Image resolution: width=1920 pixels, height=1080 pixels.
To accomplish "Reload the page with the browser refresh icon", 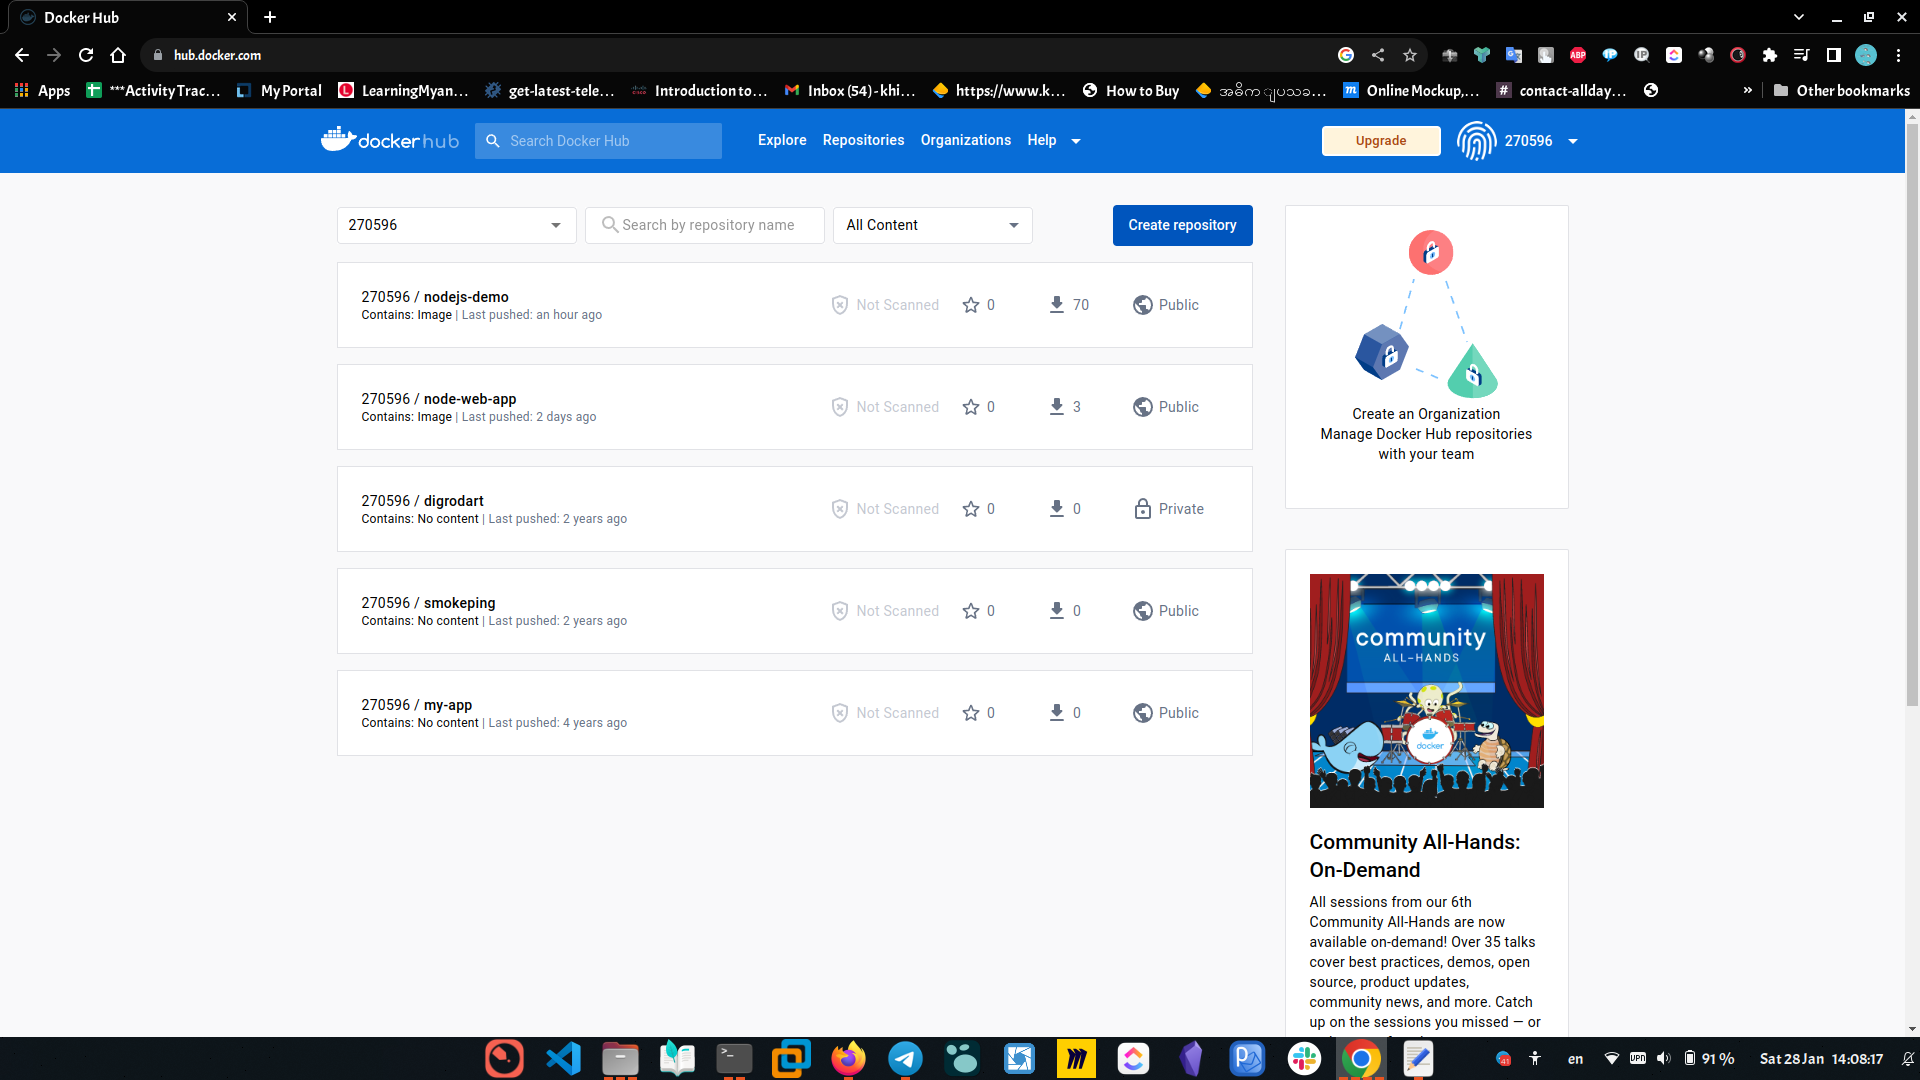I will click(86, 55).
